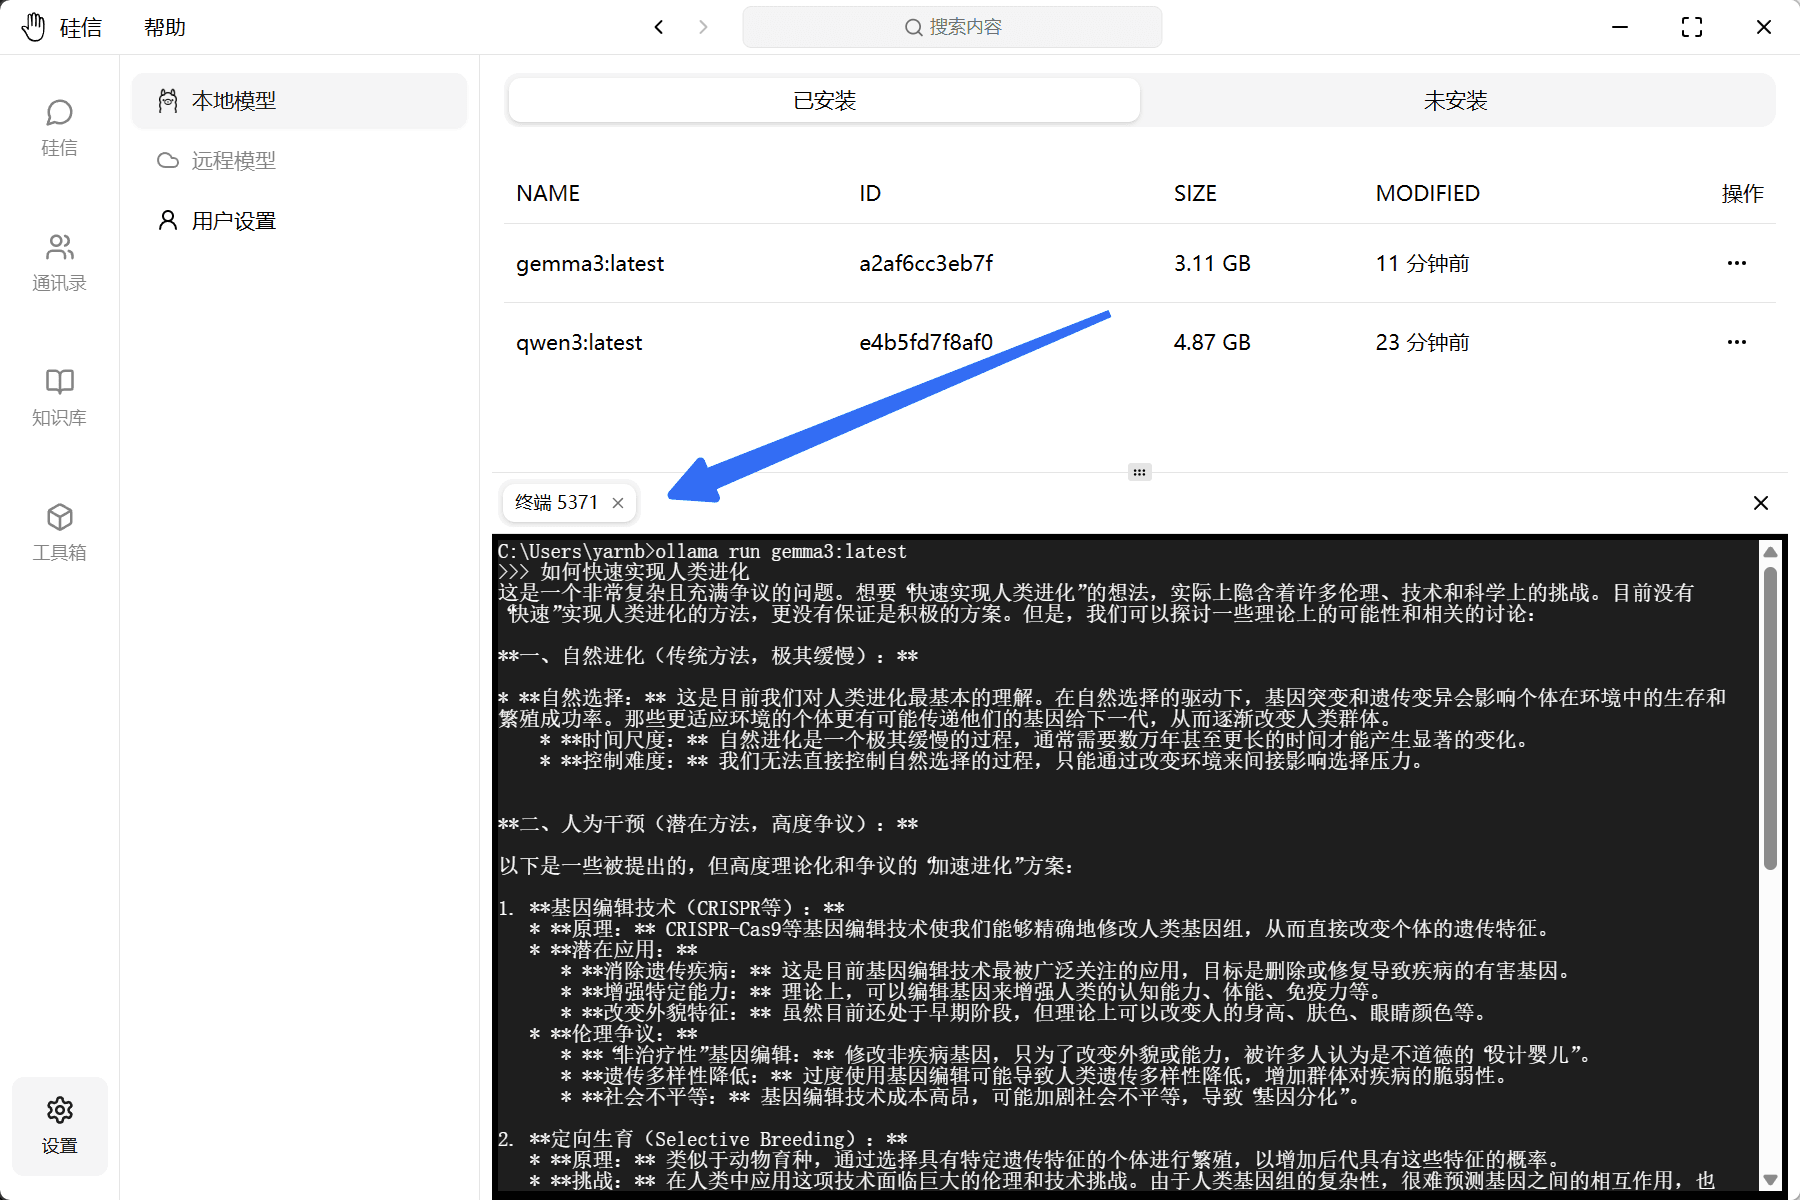
Task: Select 远程模型 in settings menu
Action: point(299,161)
